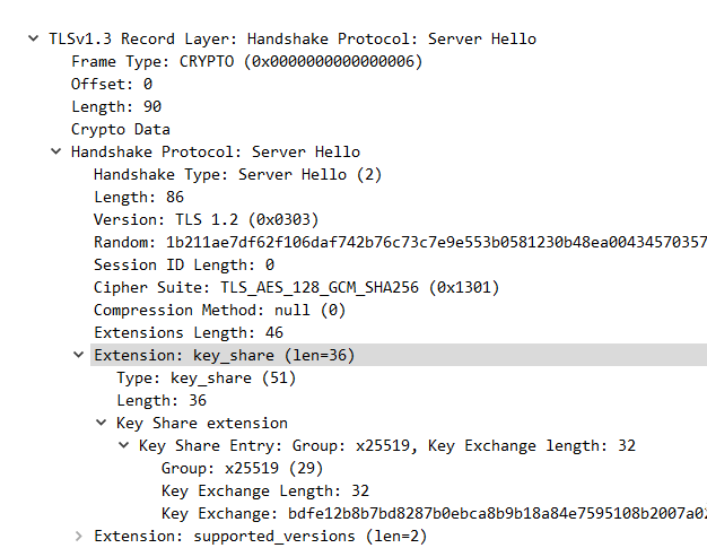Image resolution: width=707 pixels, height=558 pixels.
Task: Select the Frame Type: CRYPTO row
Action: pyautogui.click(x=247, y=61)
